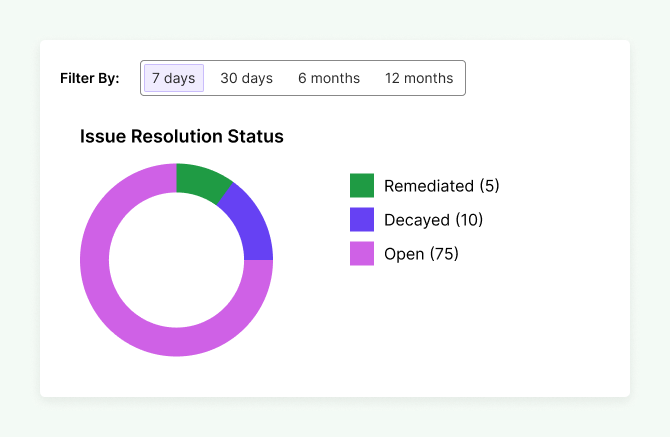The image size is (670, 437).
Task: Select the Decayed (10) legend label
Action: coord(434,220)
